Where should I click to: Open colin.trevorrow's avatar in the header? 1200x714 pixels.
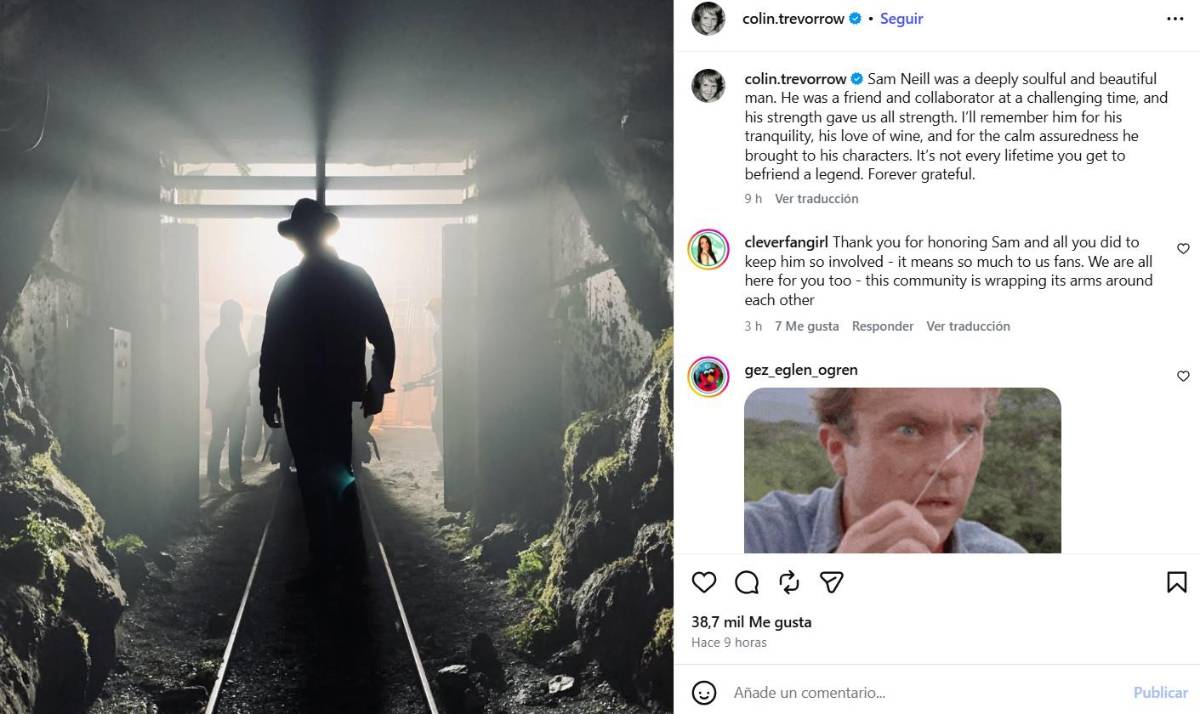click(x=708, y=18)
